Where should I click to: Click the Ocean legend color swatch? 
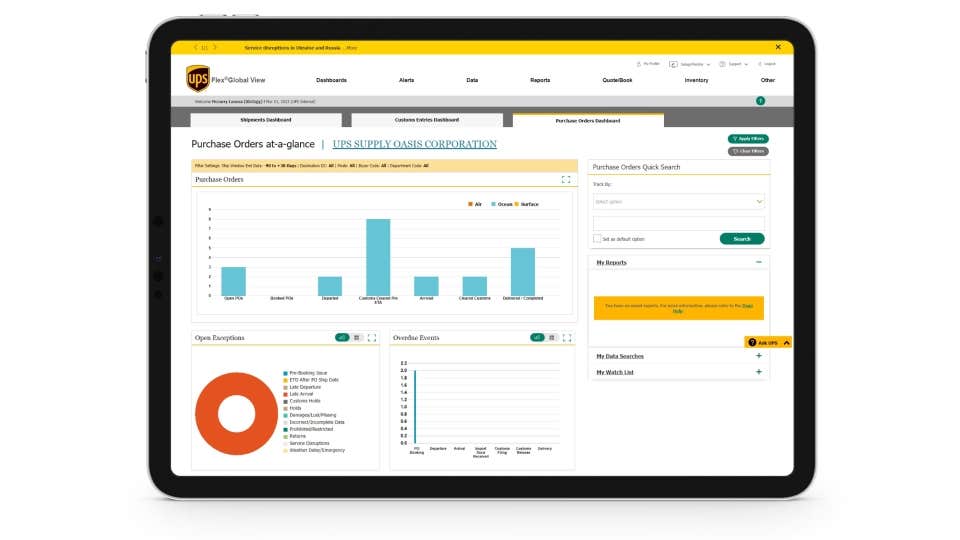(493, 204)
